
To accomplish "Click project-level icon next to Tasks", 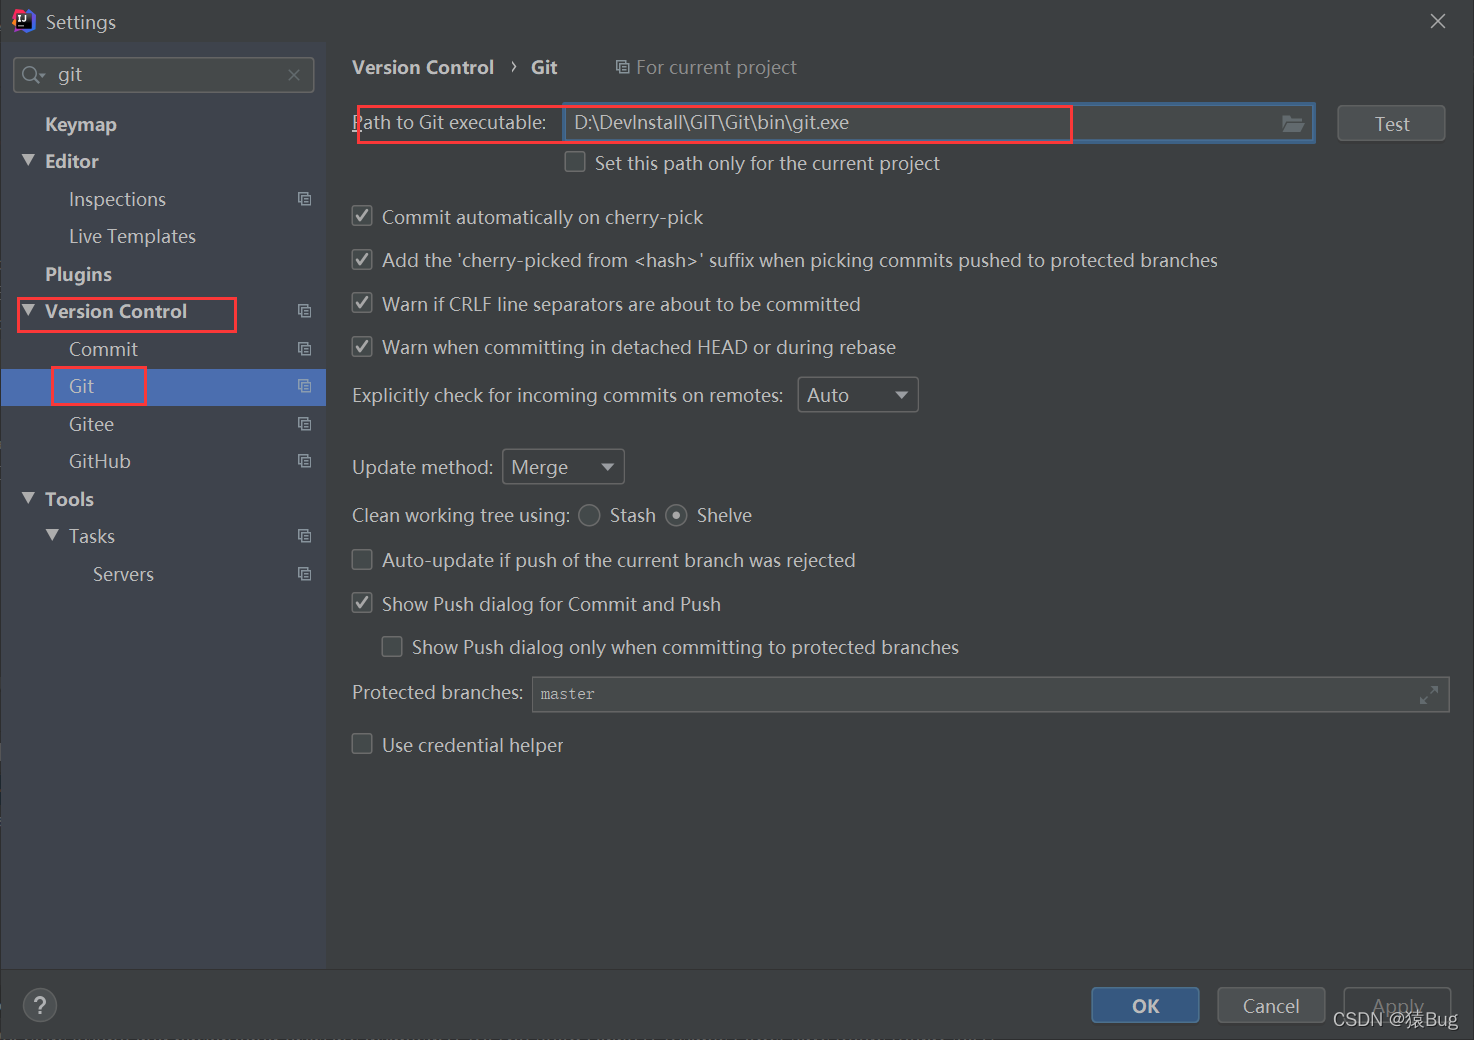I will click(x=305, y=536).
